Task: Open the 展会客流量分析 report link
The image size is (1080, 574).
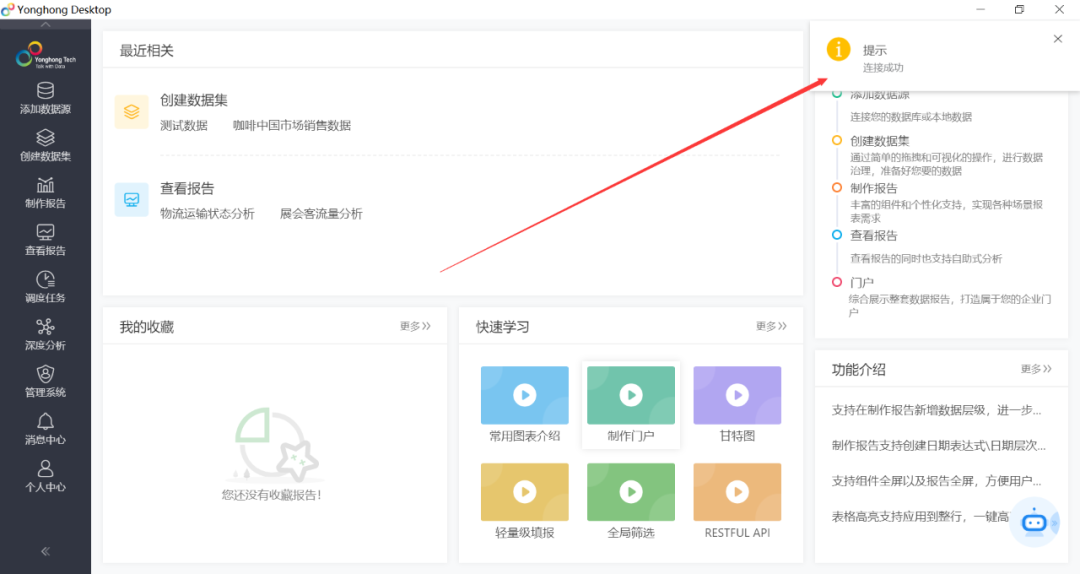Action: point(321,214)
